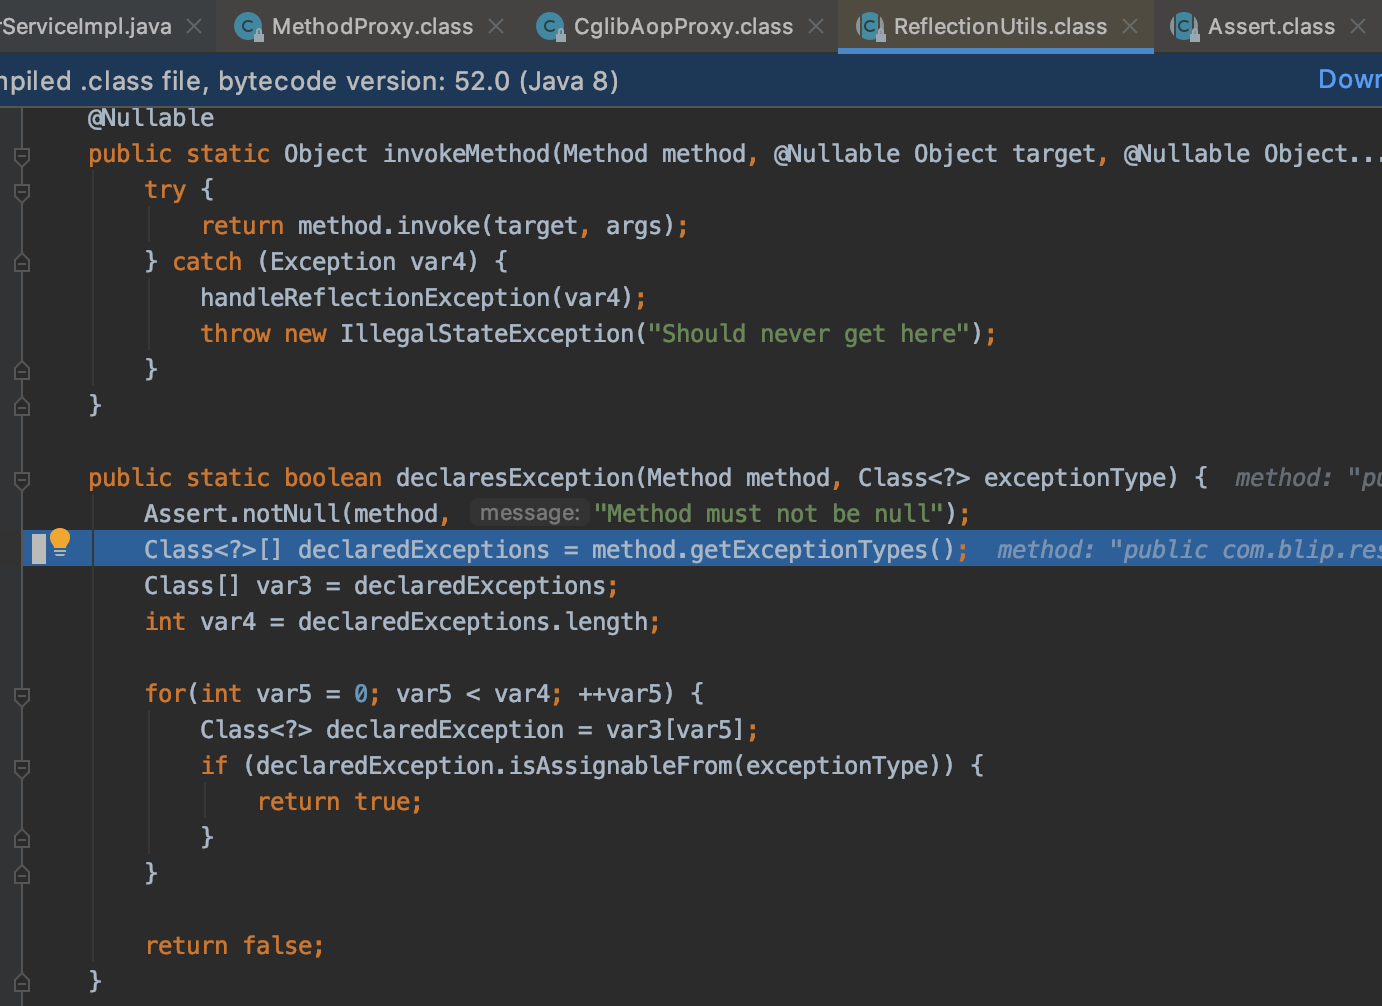
Task: Click var3[var5] array access
Action: point(675,730)
